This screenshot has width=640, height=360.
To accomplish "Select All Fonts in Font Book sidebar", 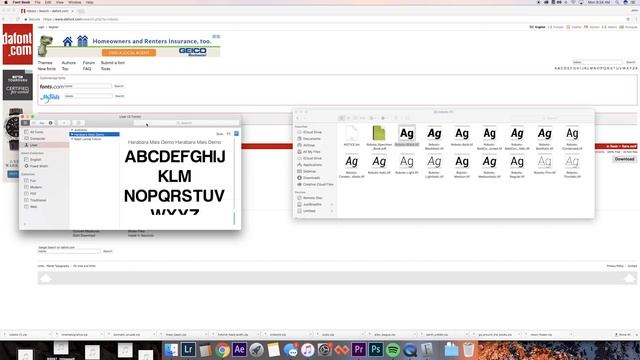I will [36, 132].
